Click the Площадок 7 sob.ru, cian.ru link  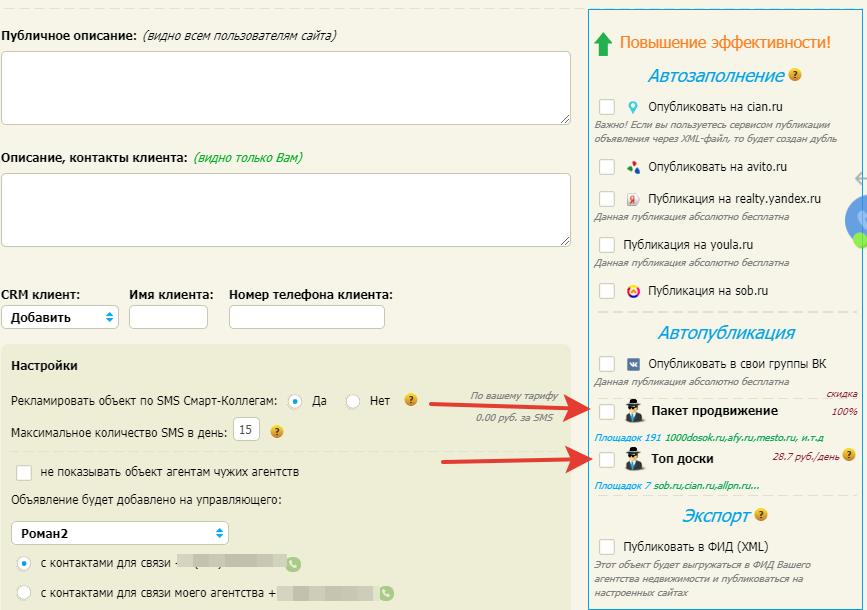pyautogui.click(x=677, y=485)
